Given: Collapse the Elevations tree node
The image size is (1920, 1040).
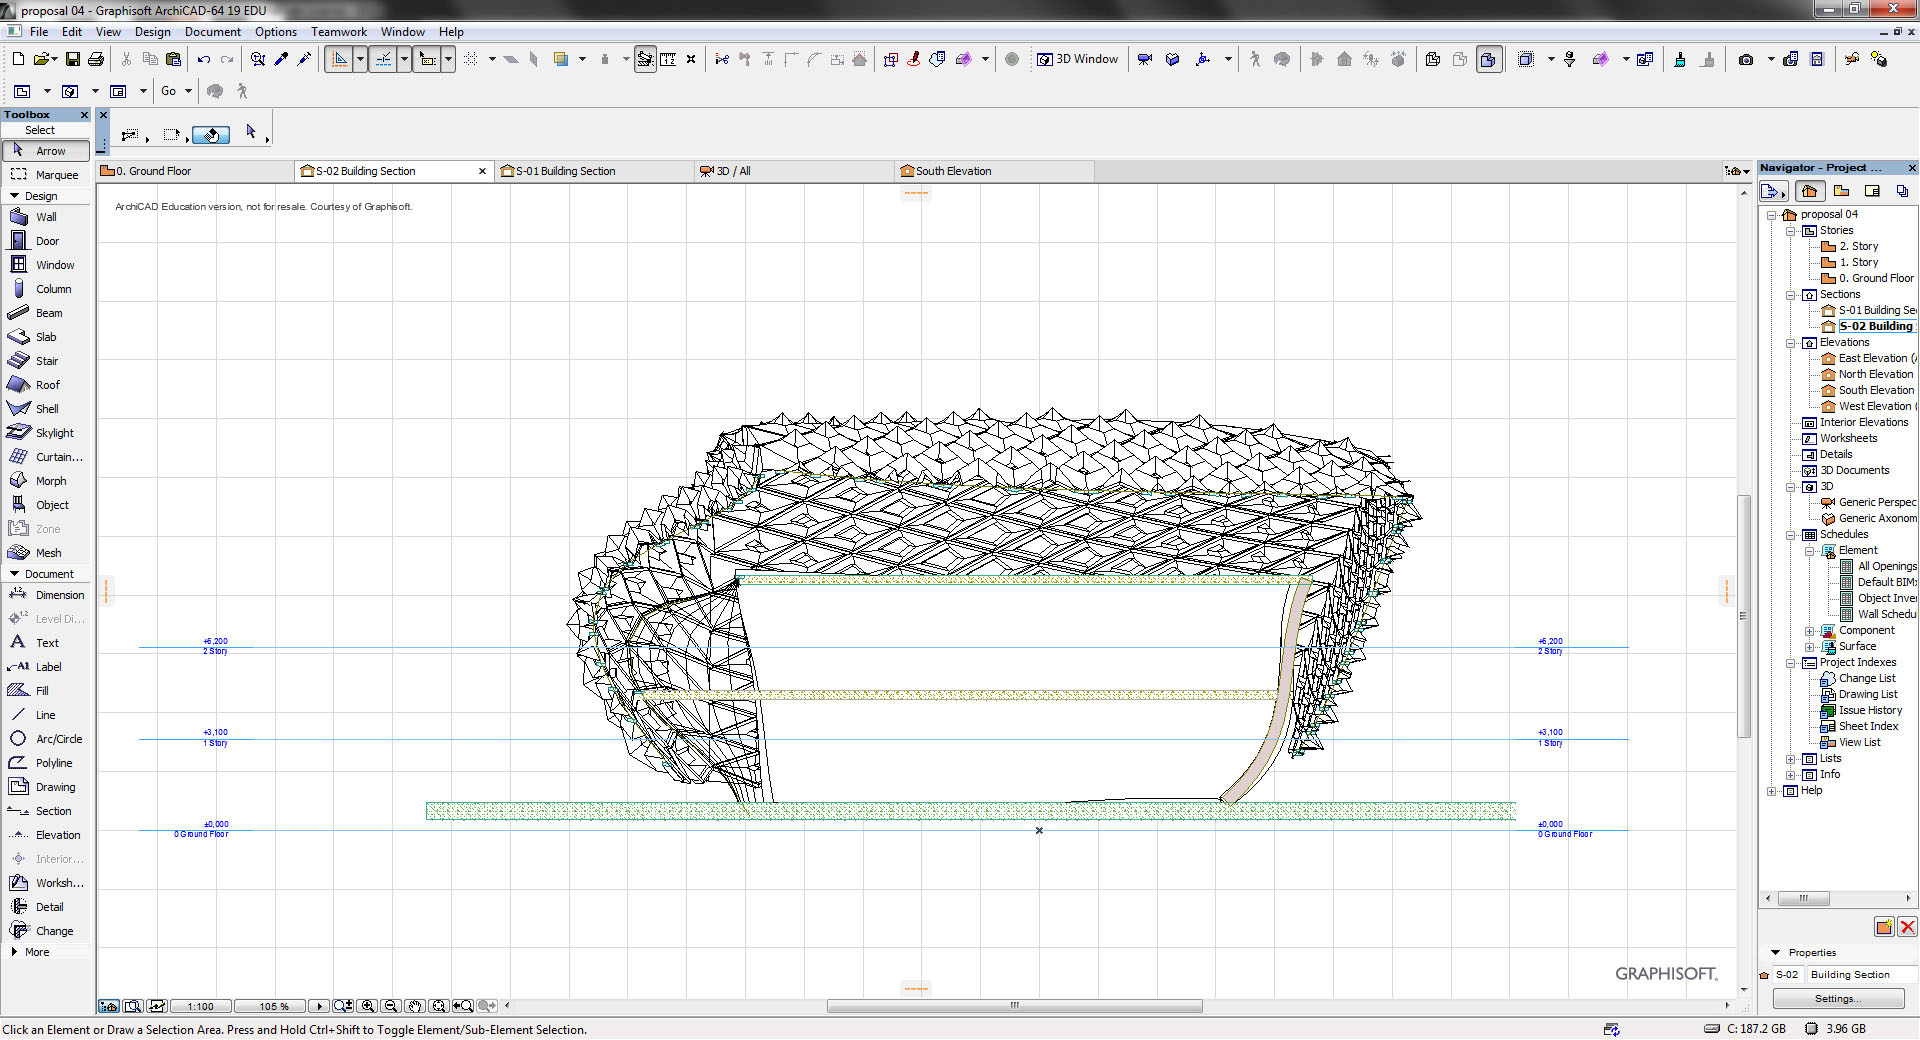Looking at the screenshot, I should [1791, 343].
